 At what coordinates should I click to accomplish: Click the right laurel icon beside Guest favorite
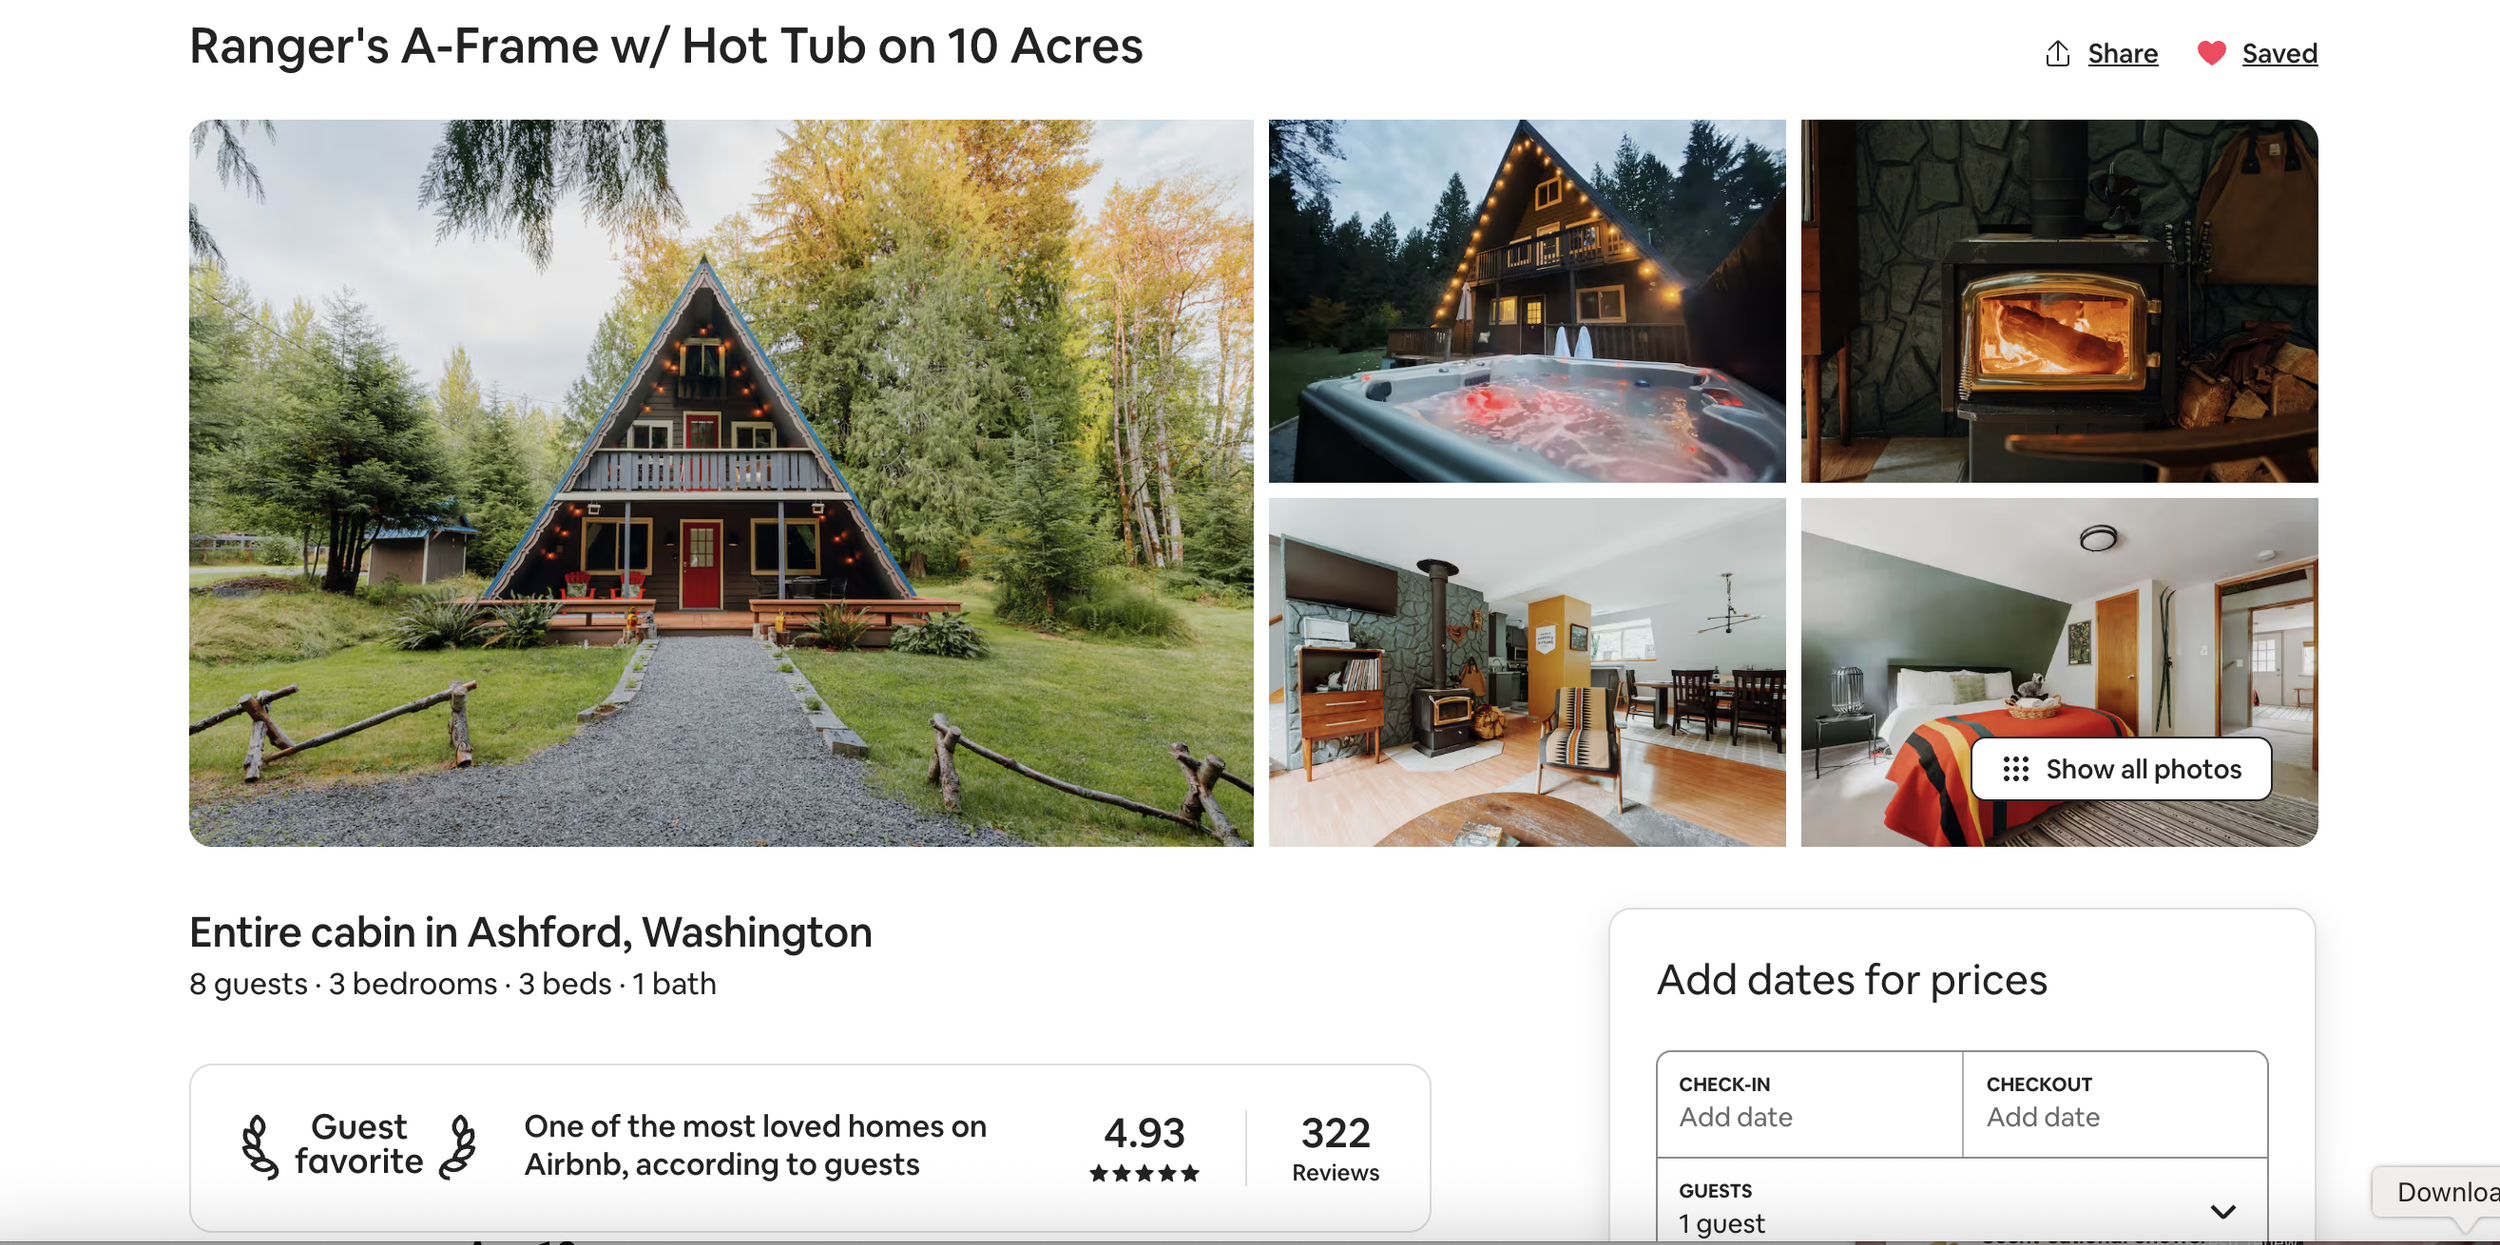click(458, 1147)
